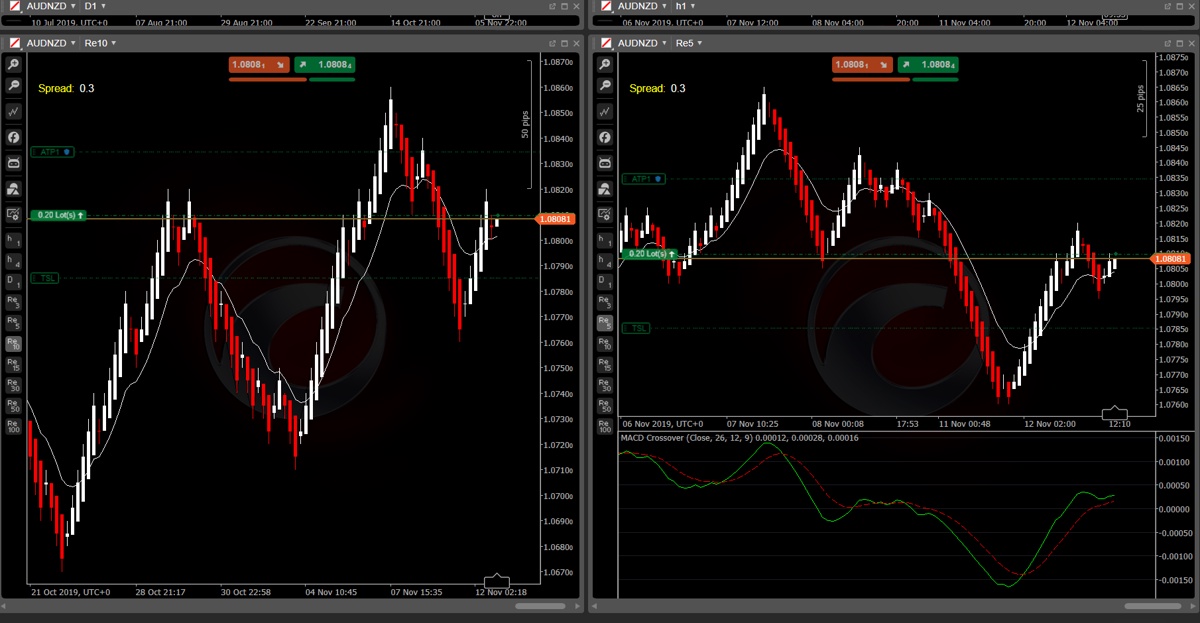
Task: Select Re5 renko period in Re10 chart
Action: [x=14, y=323]
